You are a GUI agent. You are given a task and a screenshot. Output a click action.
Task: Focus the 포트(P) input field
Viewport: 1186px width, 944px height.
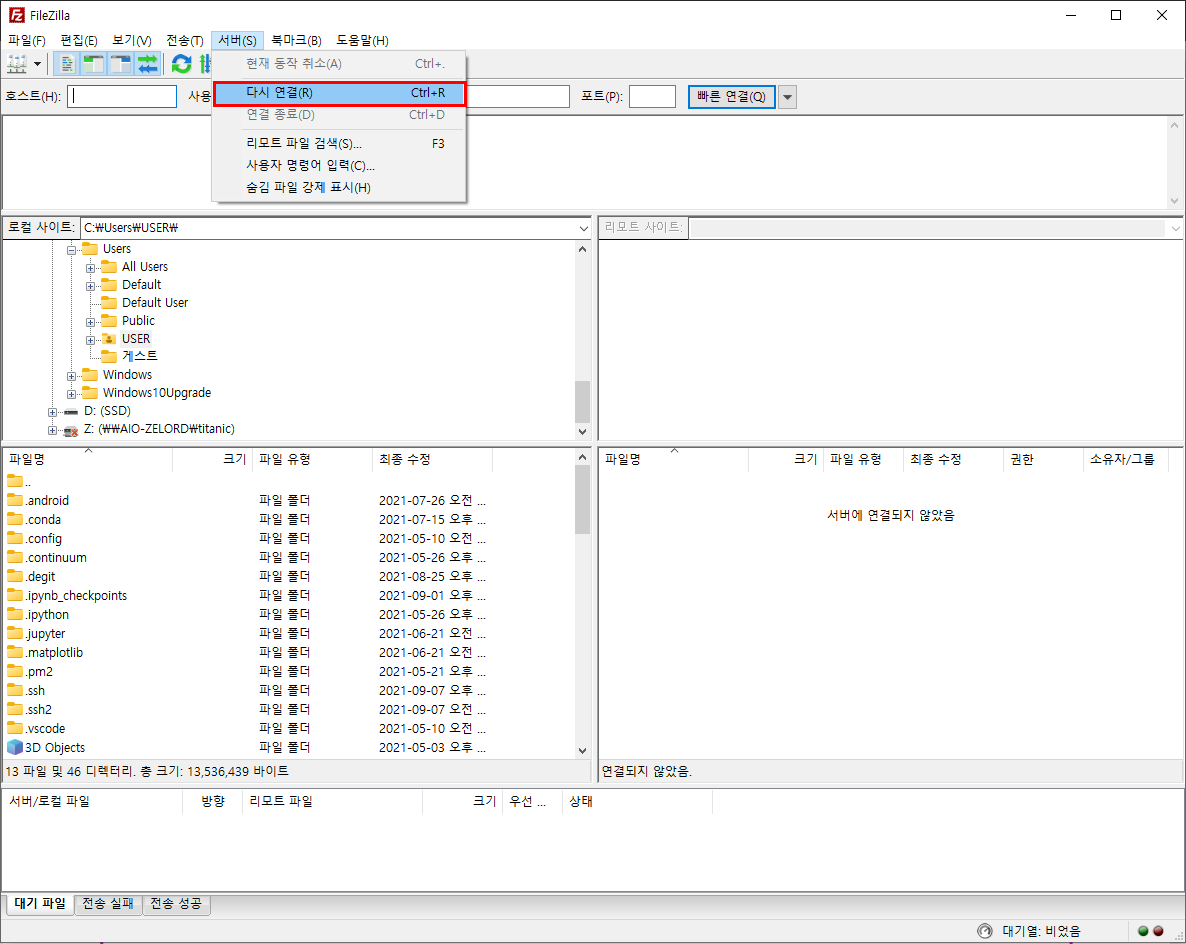(652, 96)
